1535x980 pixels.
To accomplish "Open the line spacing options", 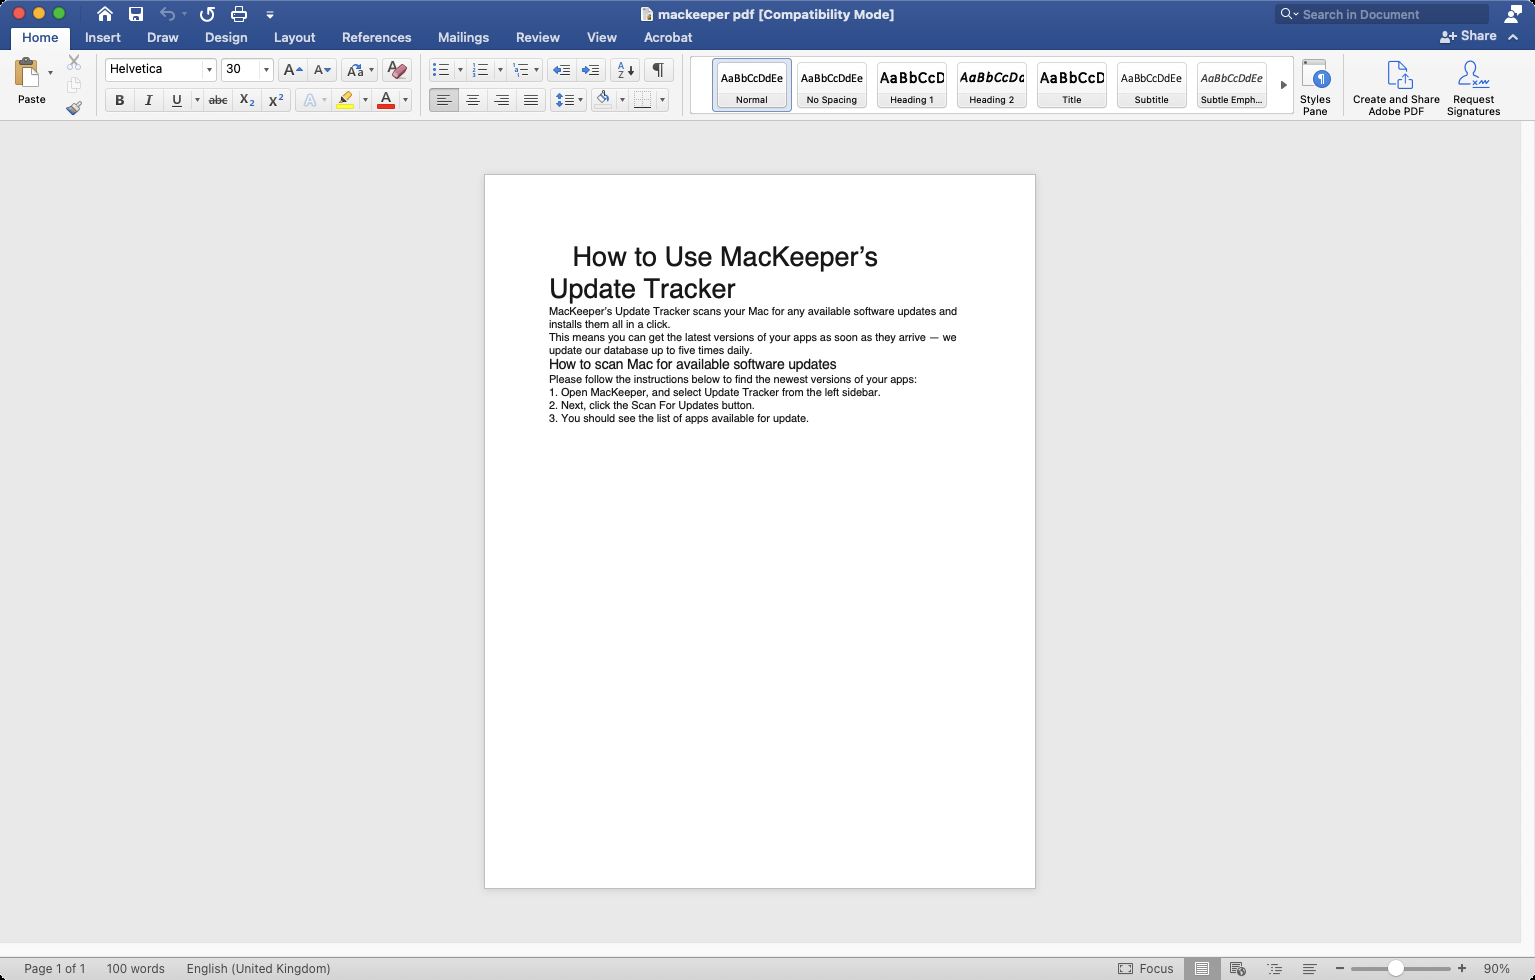I will click(x=568, y=100).
